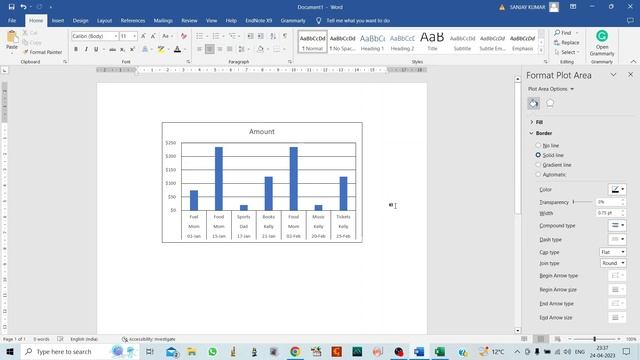Close the Format Plot Area pane
The width and height of the screenshot is (640, 360).
pos(630,75)
